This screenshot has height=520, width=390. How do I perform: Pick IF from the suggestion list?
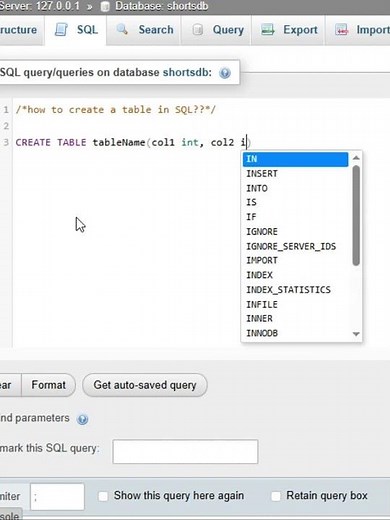(295, 217)
